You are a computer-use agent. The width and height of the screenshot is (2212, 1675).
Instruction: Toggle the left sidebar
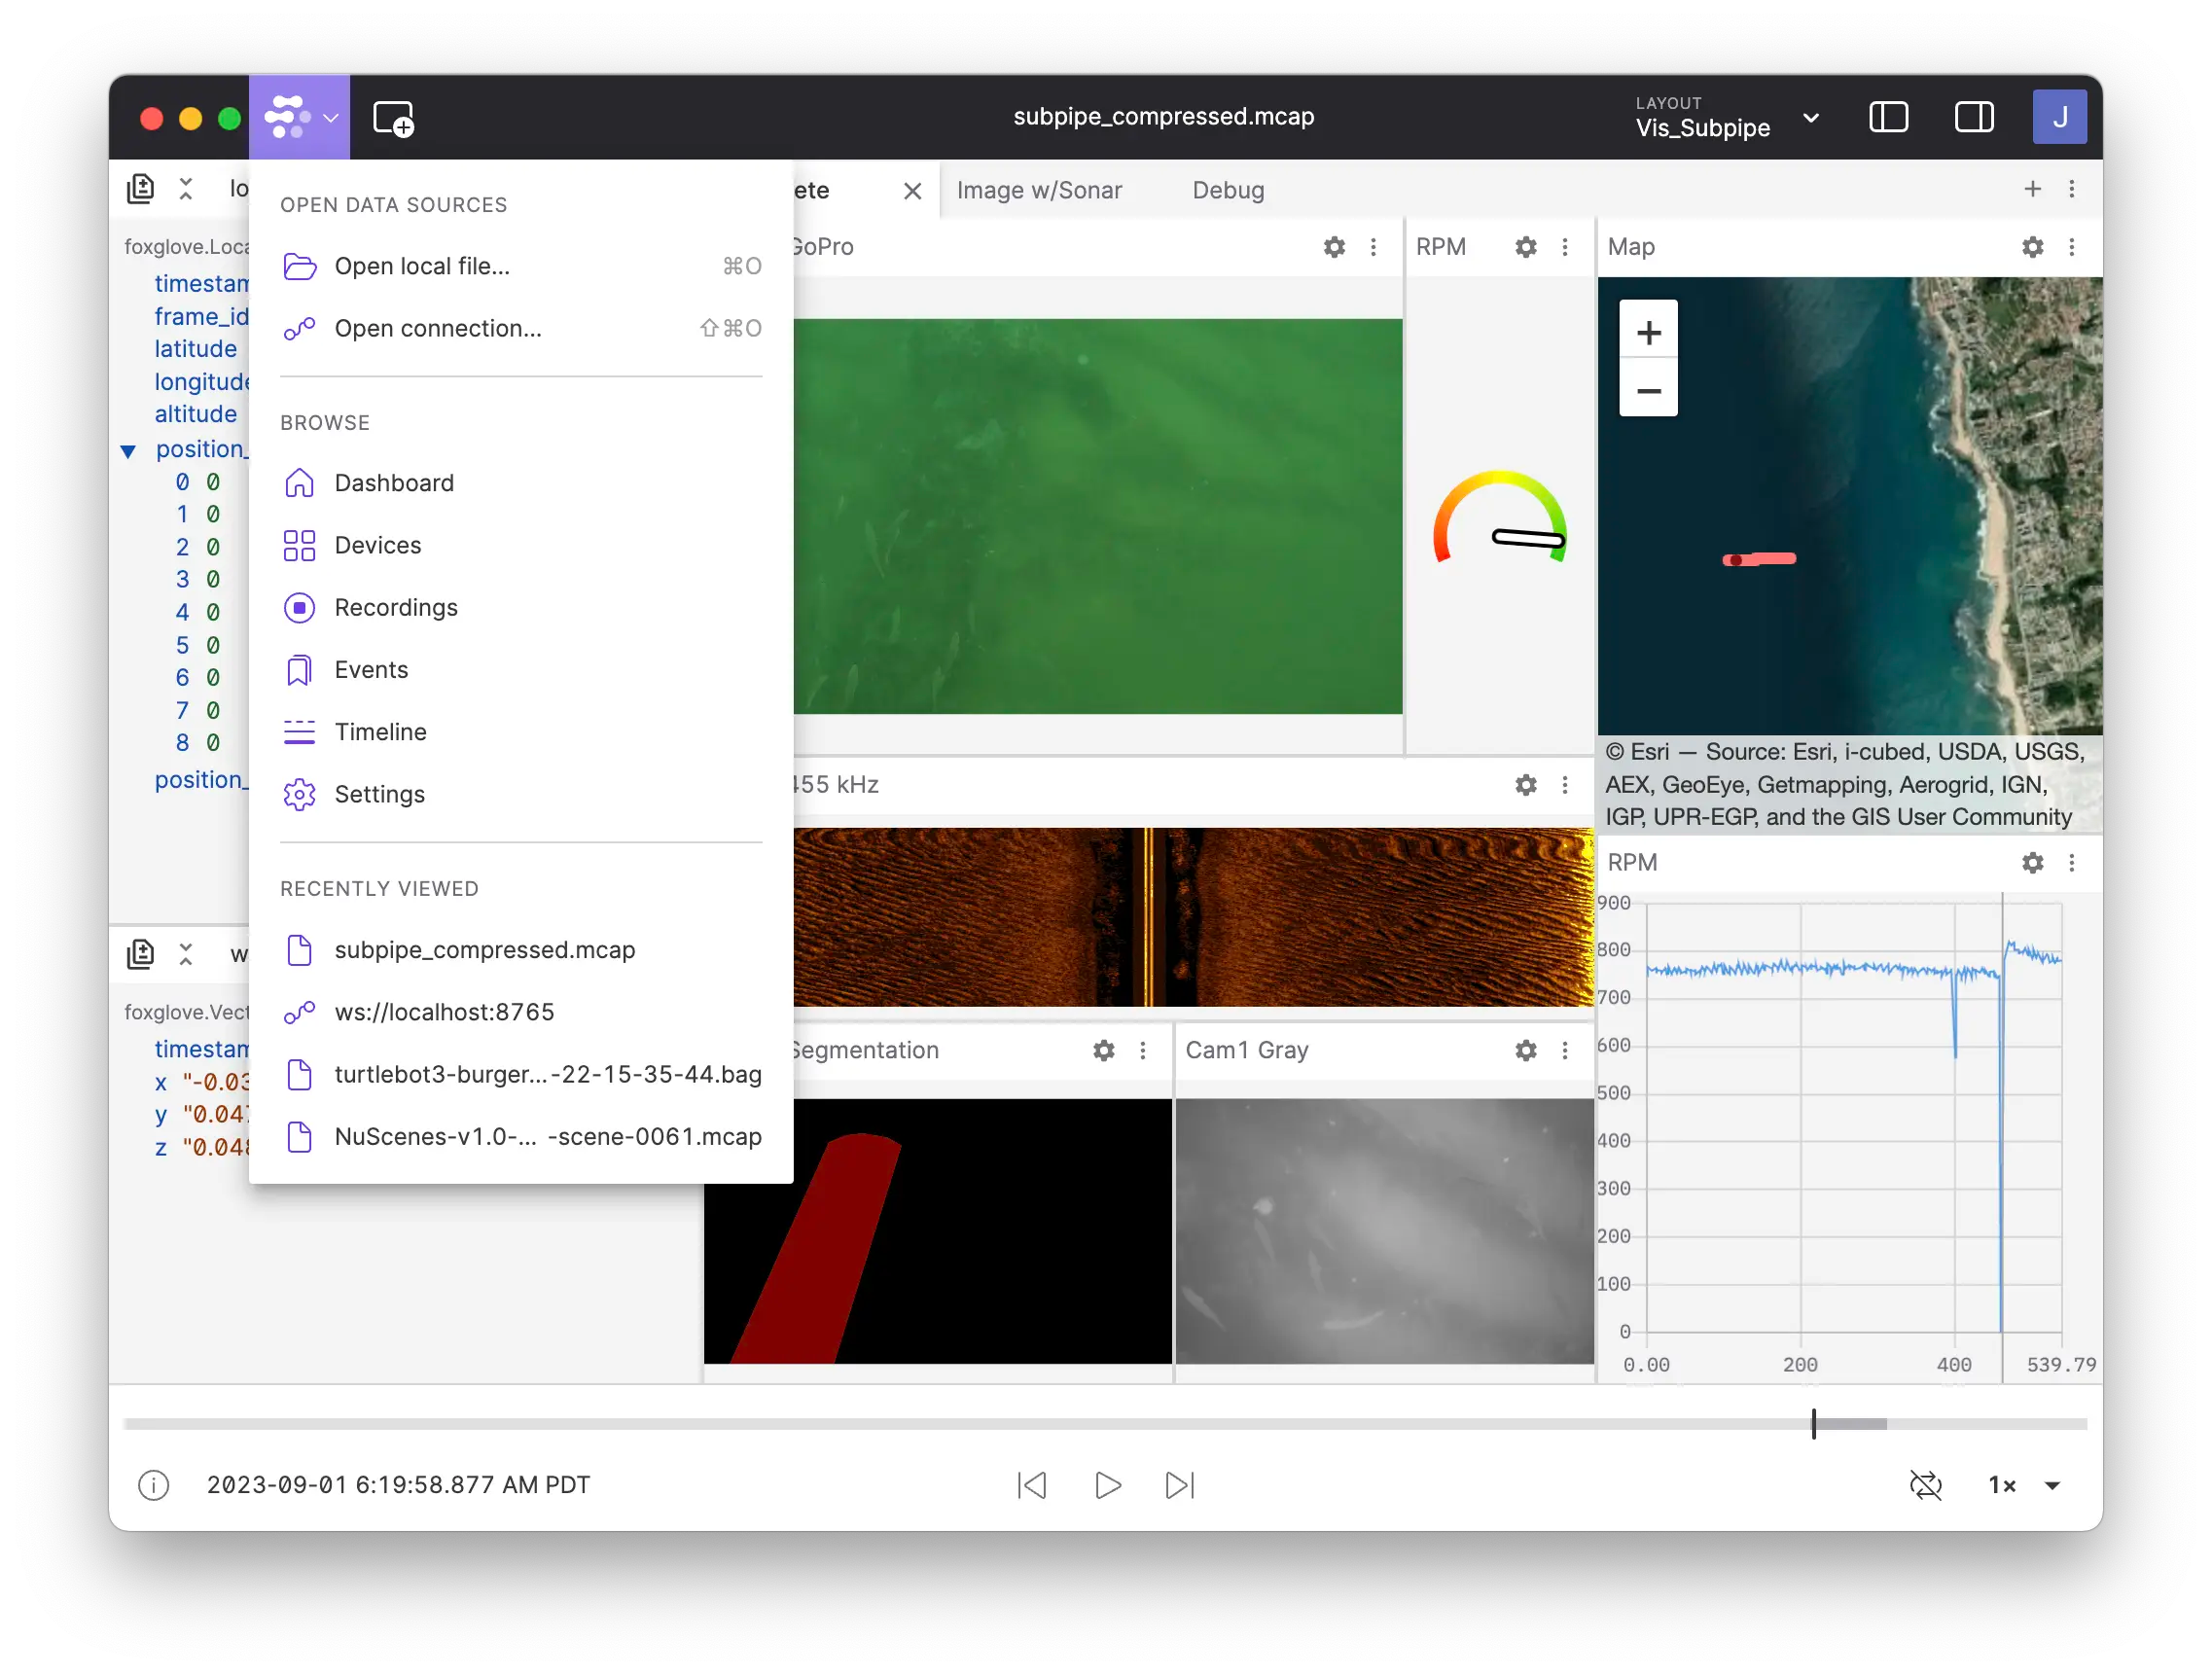1888,117
